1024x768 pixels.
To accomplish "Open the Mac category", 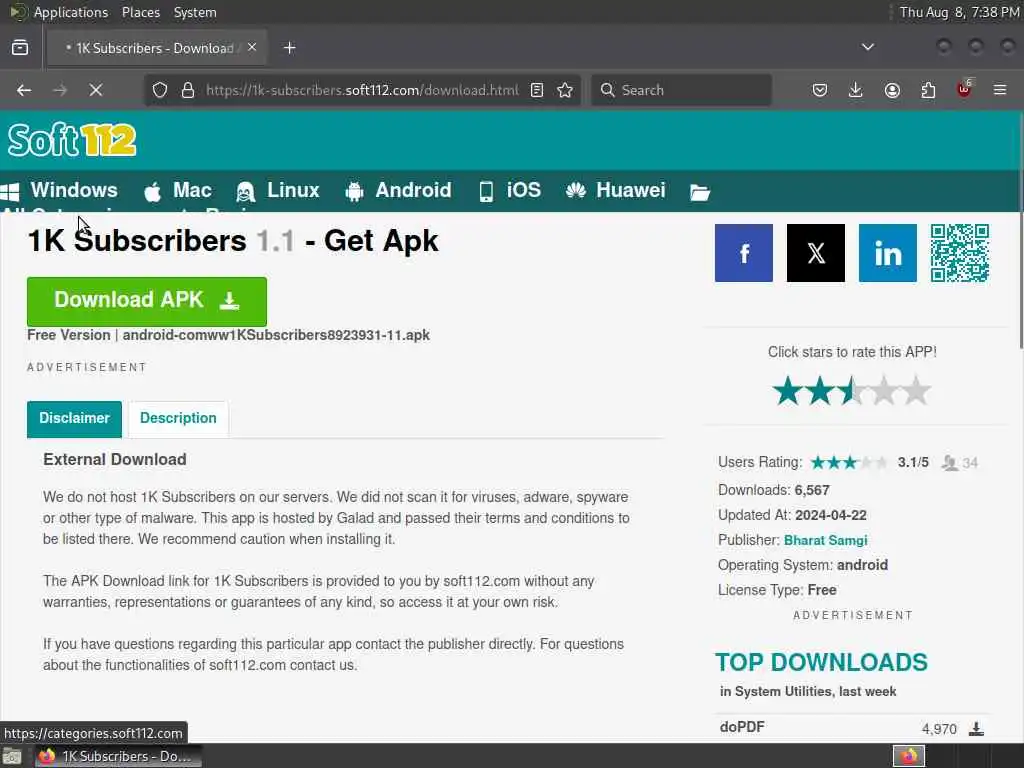I will pyautogui.click(x=178, y=191).
